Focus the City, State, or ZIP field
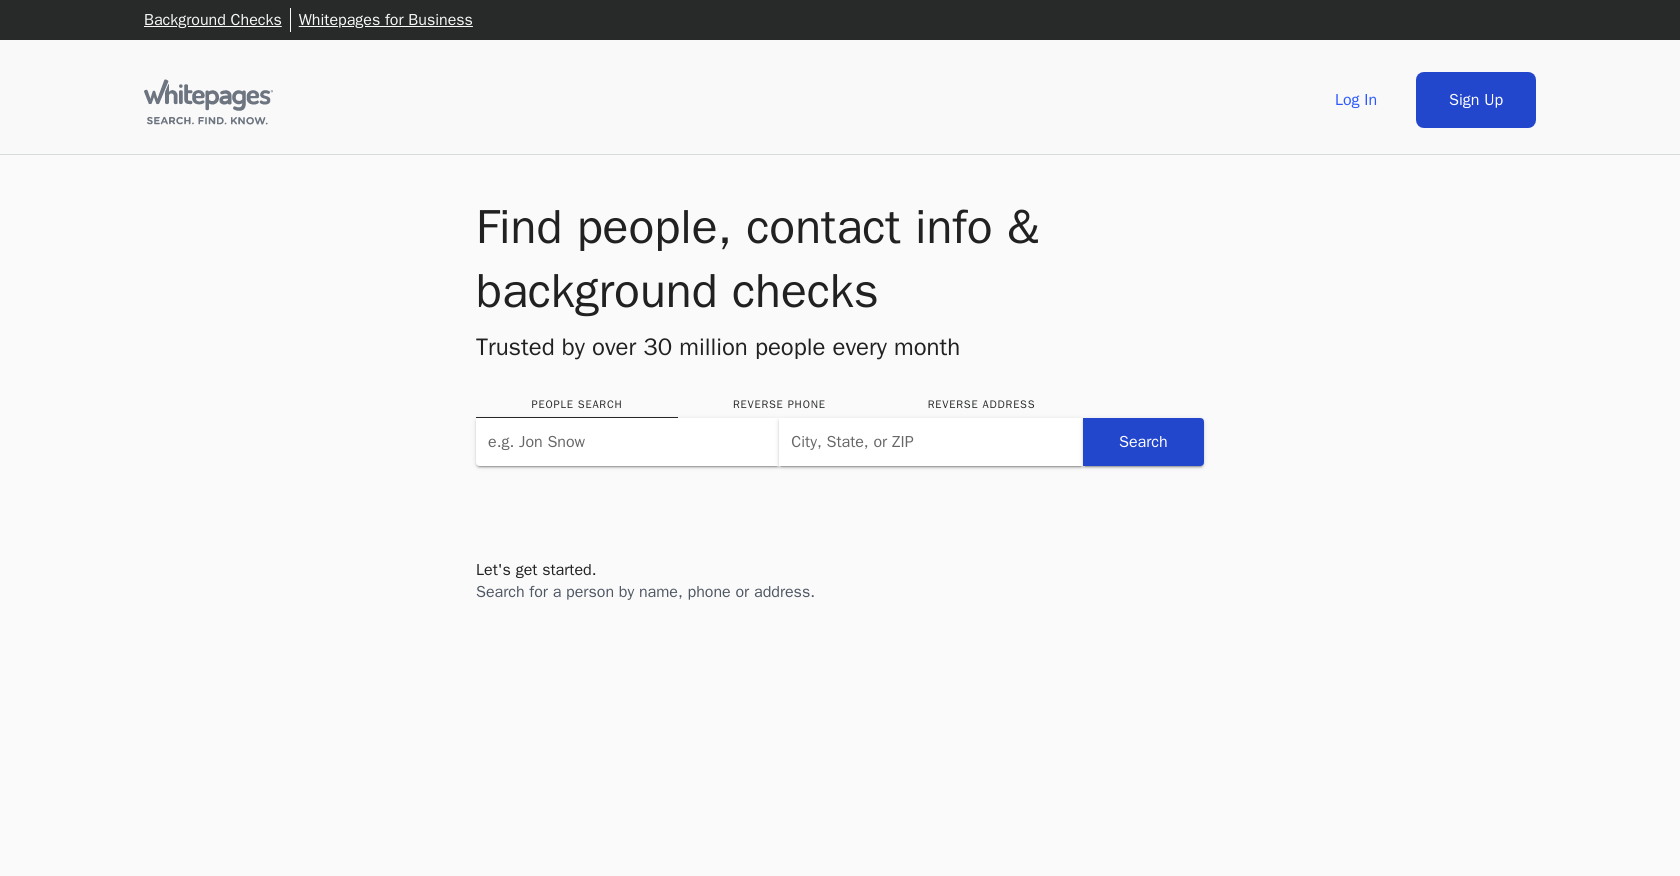Screen dimensions: 1680x876 pyautogui.click(x=931, y=442)
